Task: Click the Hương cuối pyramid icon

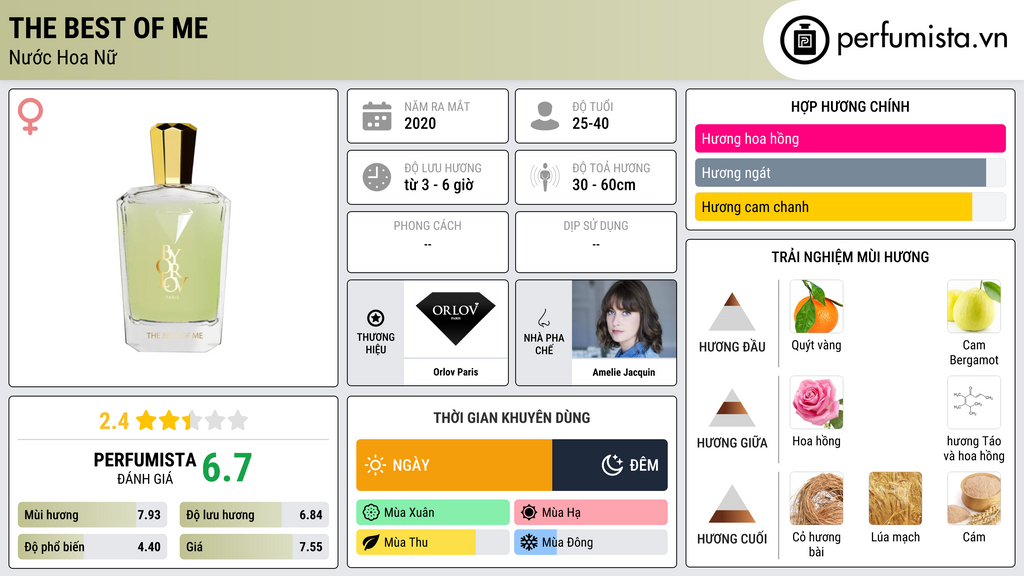Action: (732, 504)
